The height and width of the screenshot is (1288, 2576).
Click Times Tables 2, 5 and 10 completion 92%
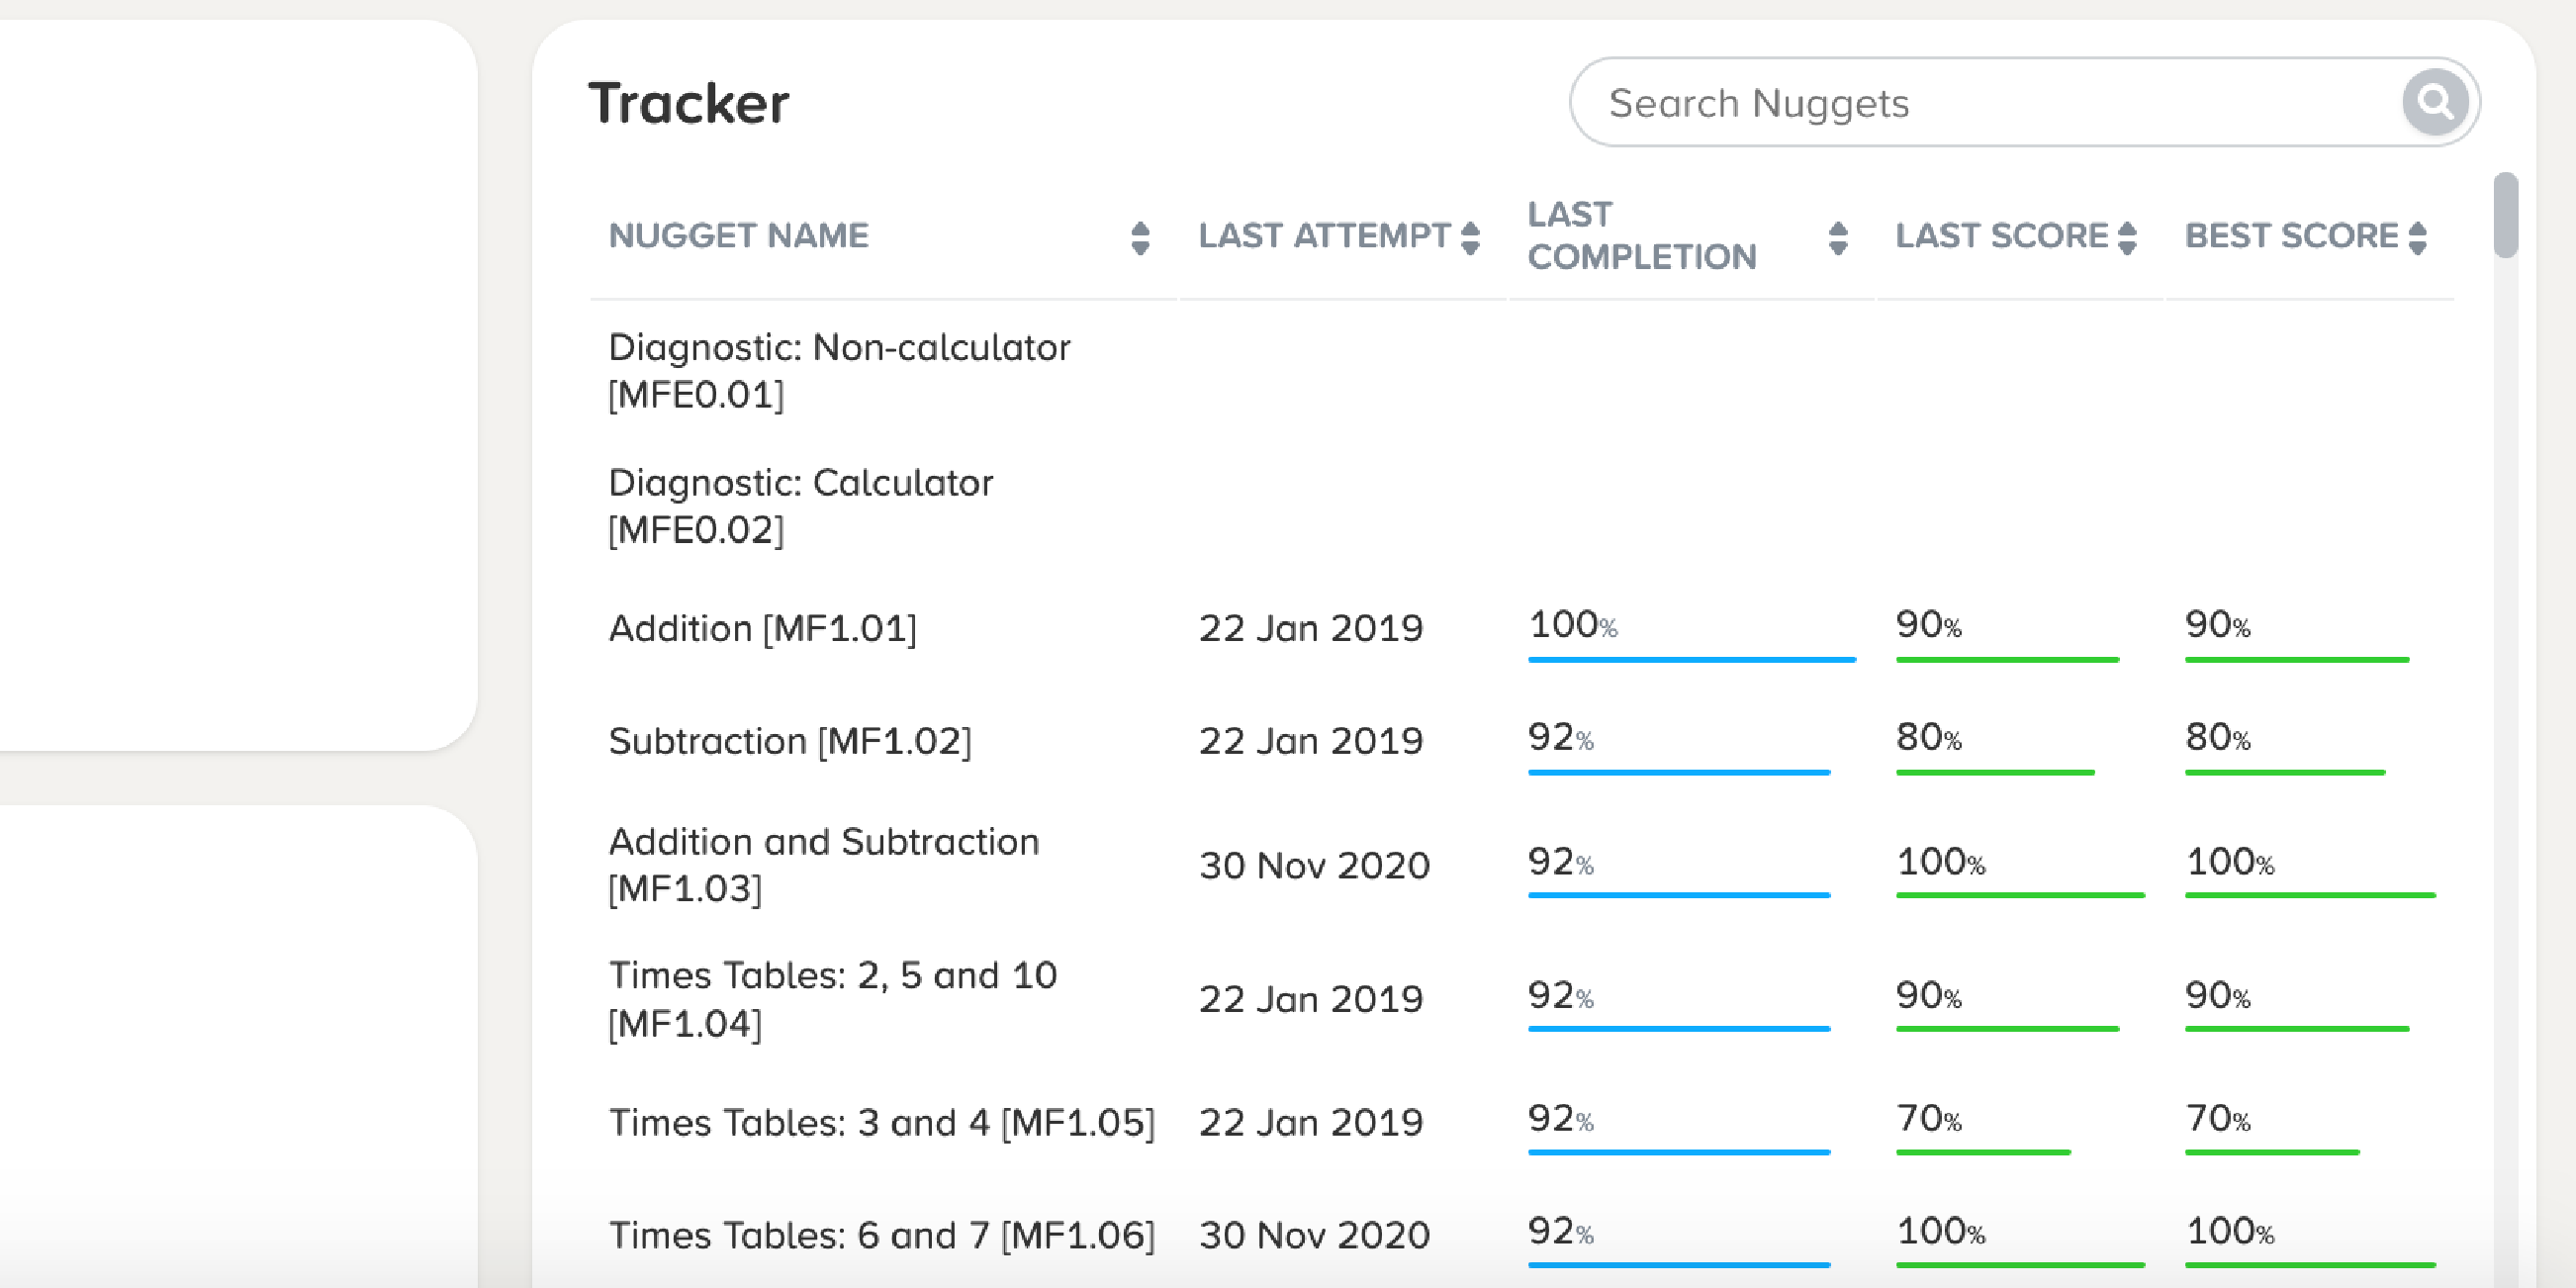(x=1561, y=995)
